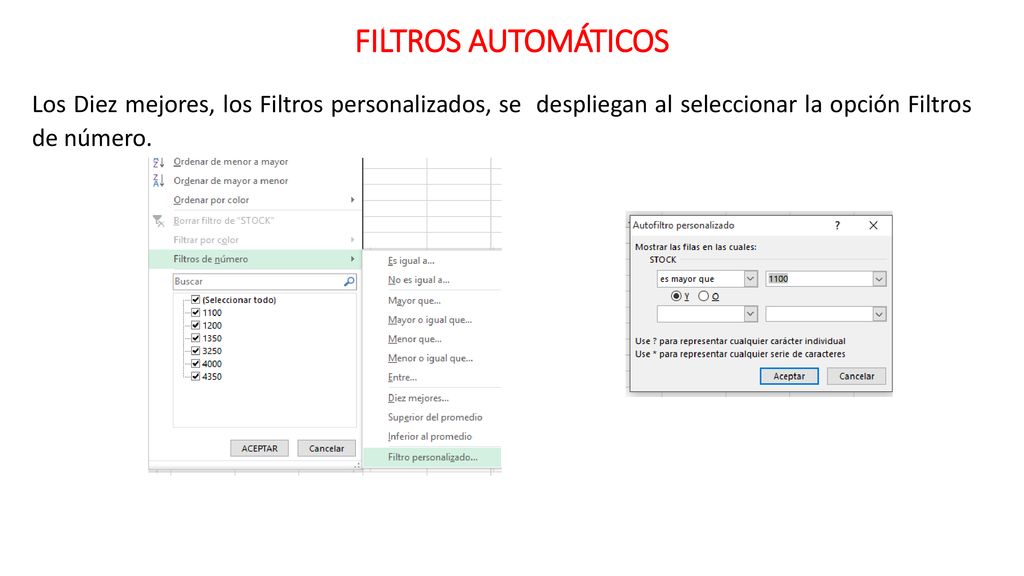Expand the Ordenar por color submenu
This screenshot has height=576, width=1024.
click(353, 200)
